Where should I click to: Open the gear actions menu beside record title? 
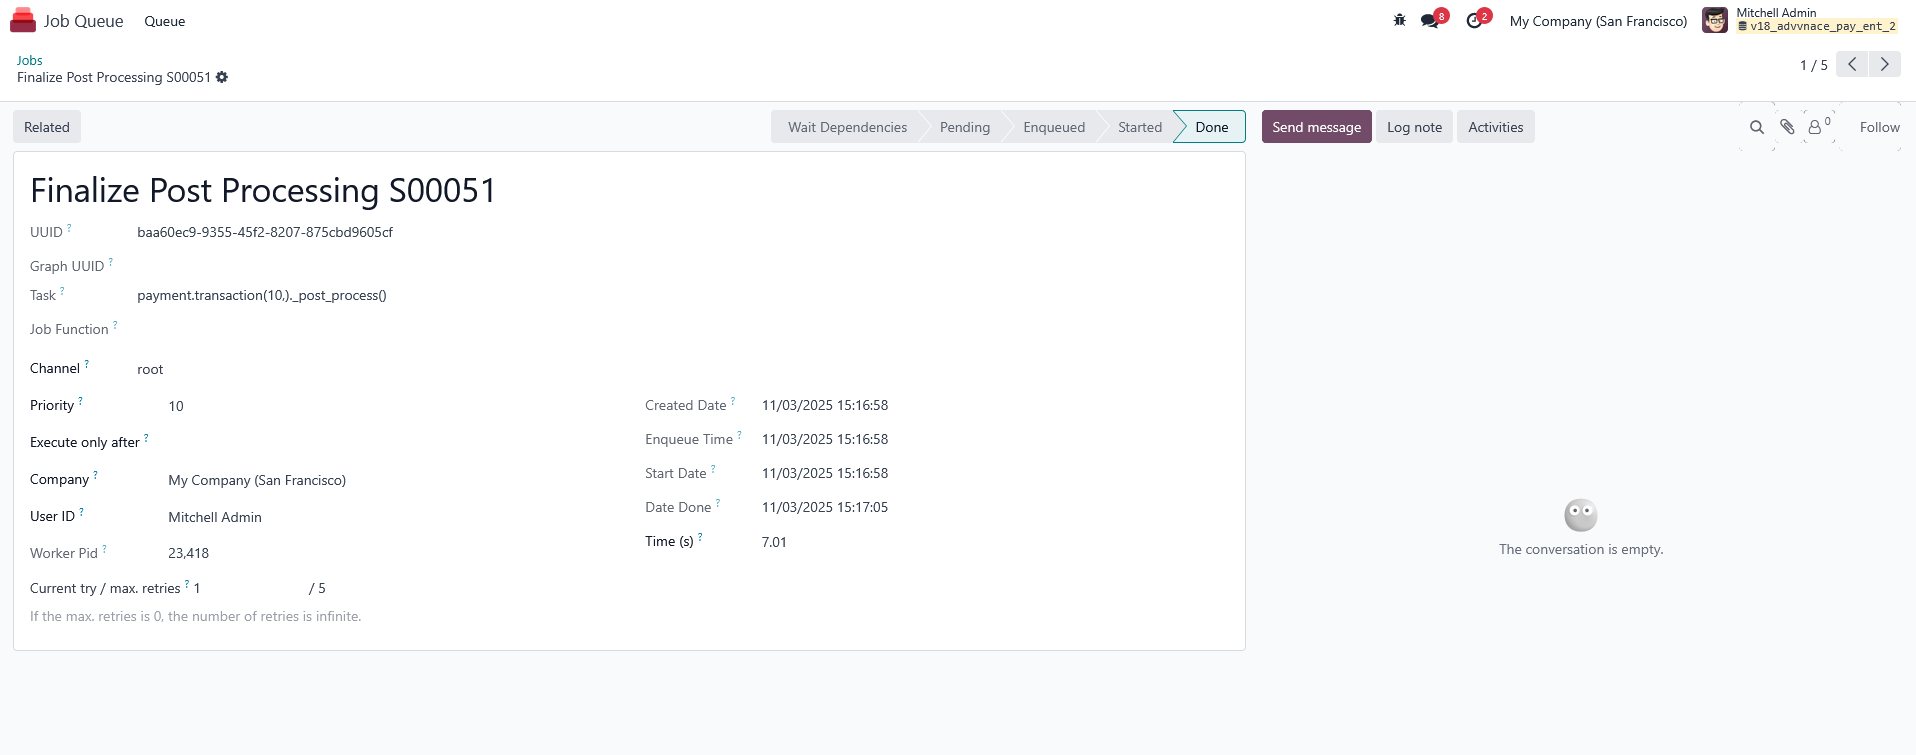(x=222, y=77)
